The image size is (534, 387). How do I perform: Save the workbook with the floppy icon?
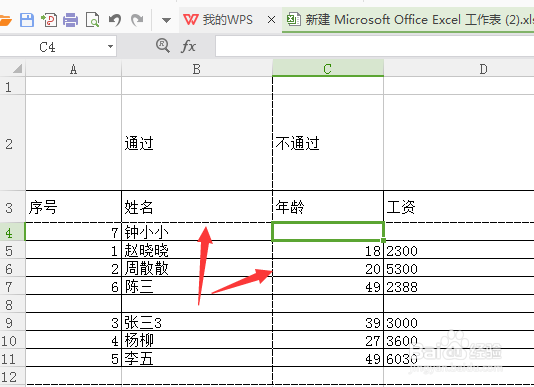(27, 20)
